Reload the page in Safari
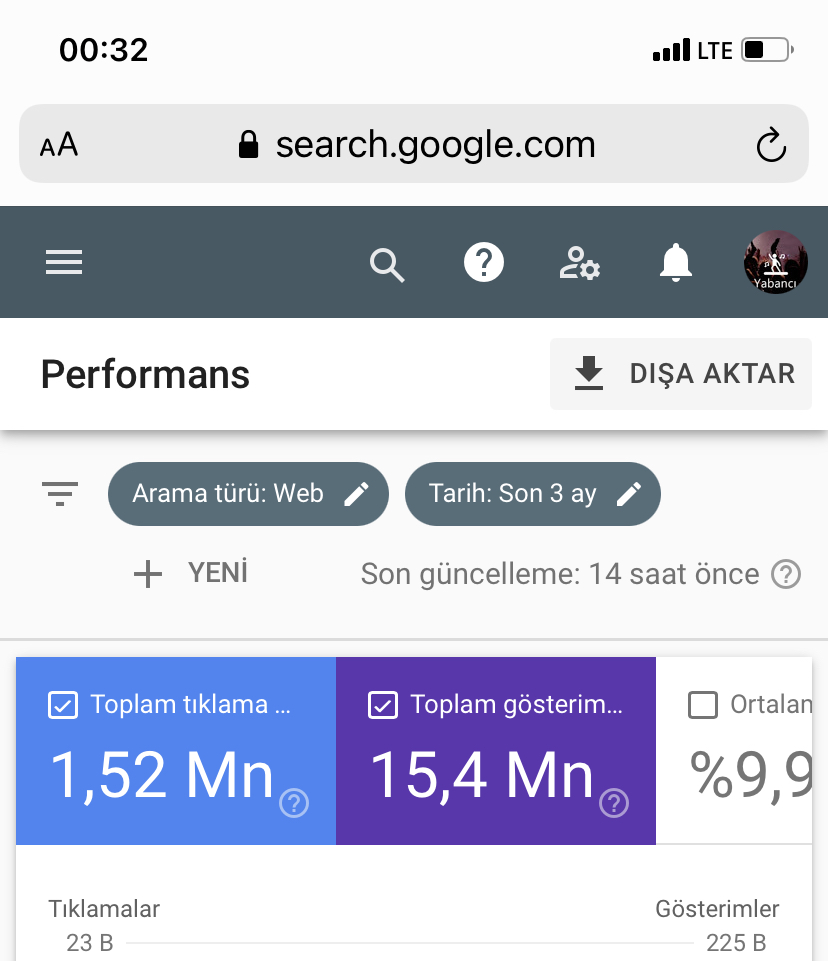This screenshot has width=828, height=961. pyautogui.click(x=770, y=145)
